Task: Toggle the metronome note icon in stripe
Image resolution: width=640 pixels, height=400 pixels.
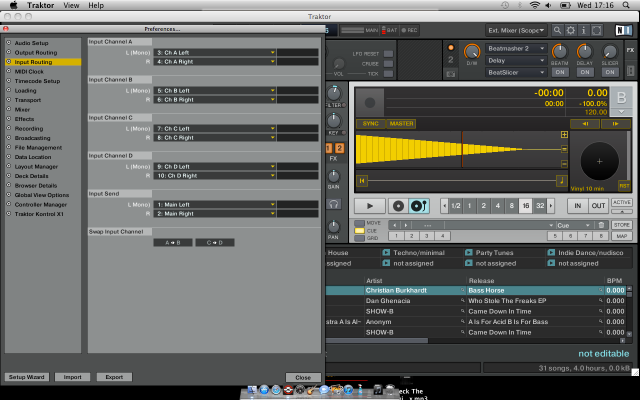Action: pyautogui.click(x=562, y=180)
